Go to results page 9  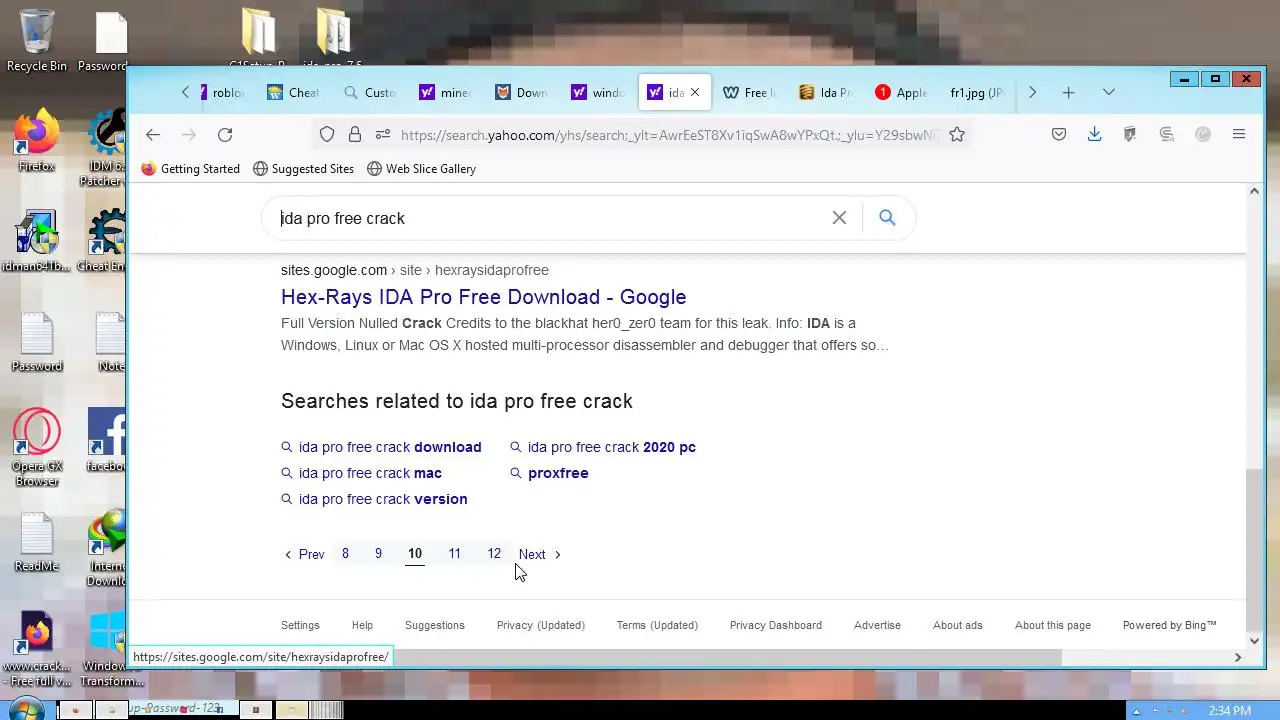click(x=378, y=554)
